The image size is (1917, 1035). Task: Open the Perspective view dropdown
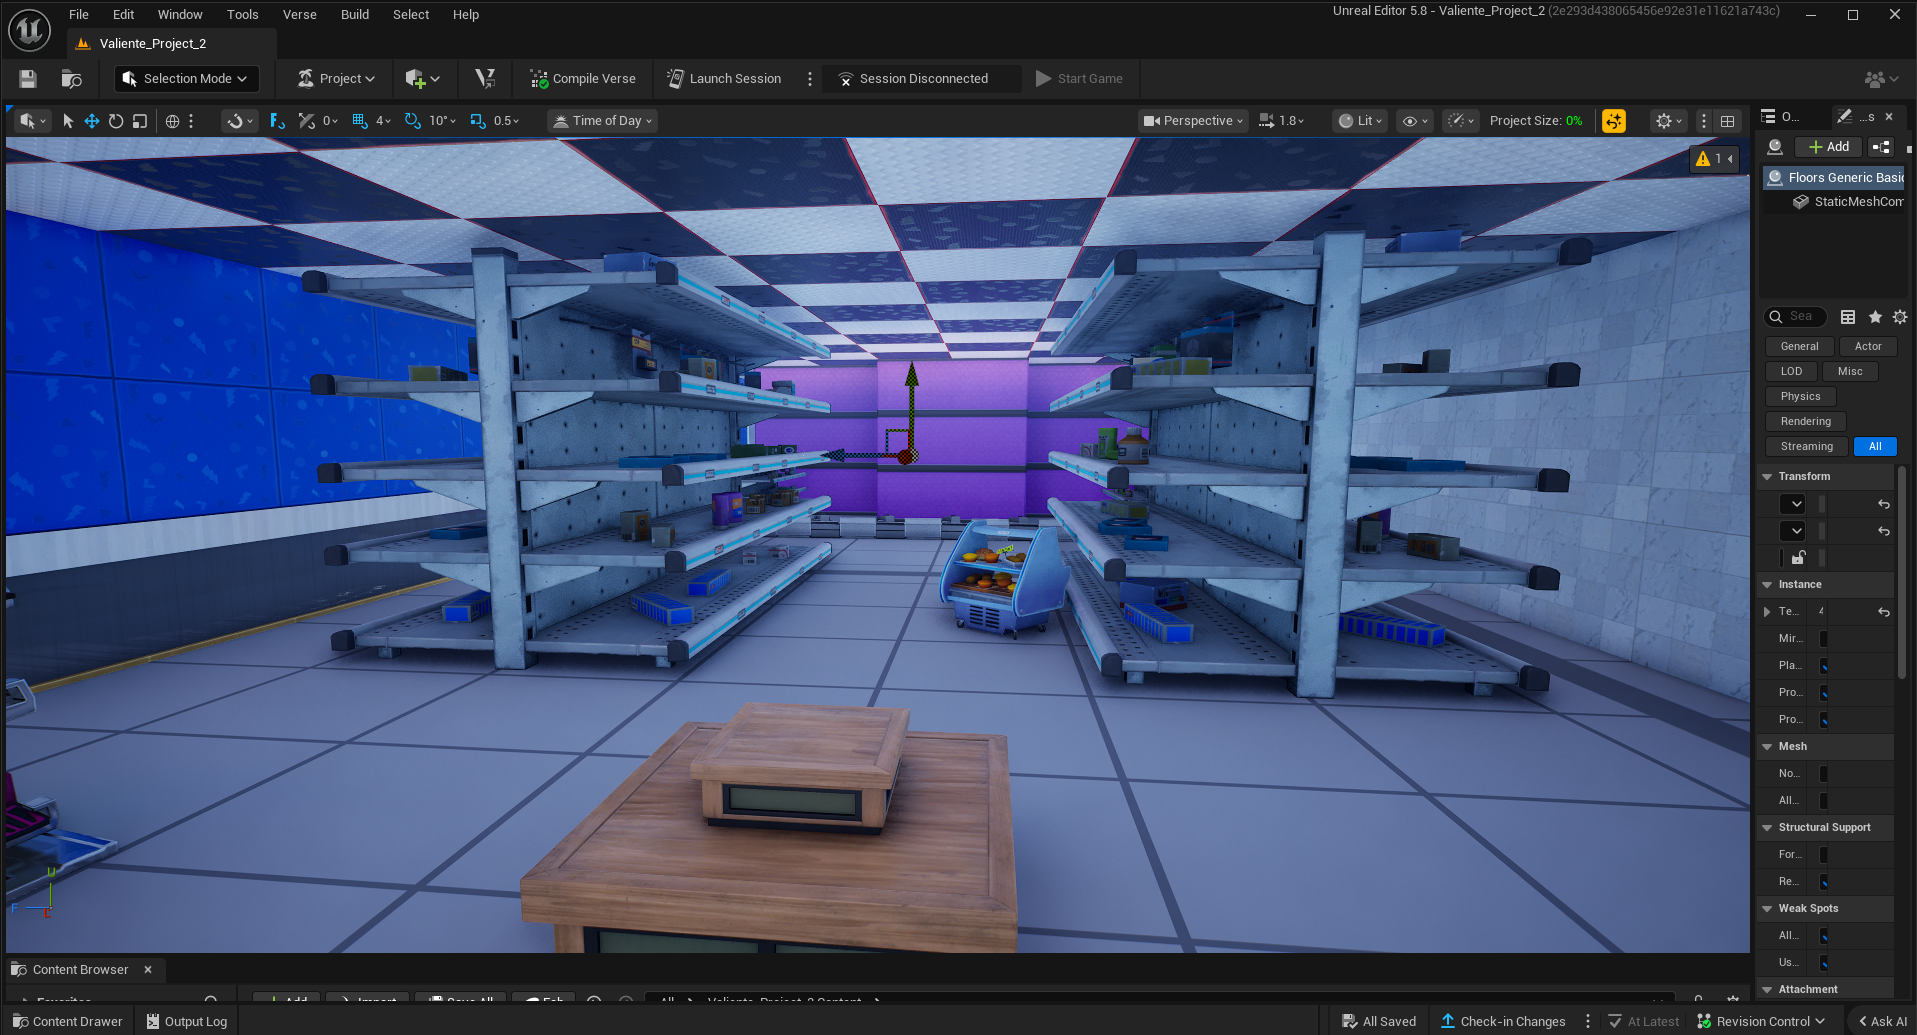tap(1193, 121)
